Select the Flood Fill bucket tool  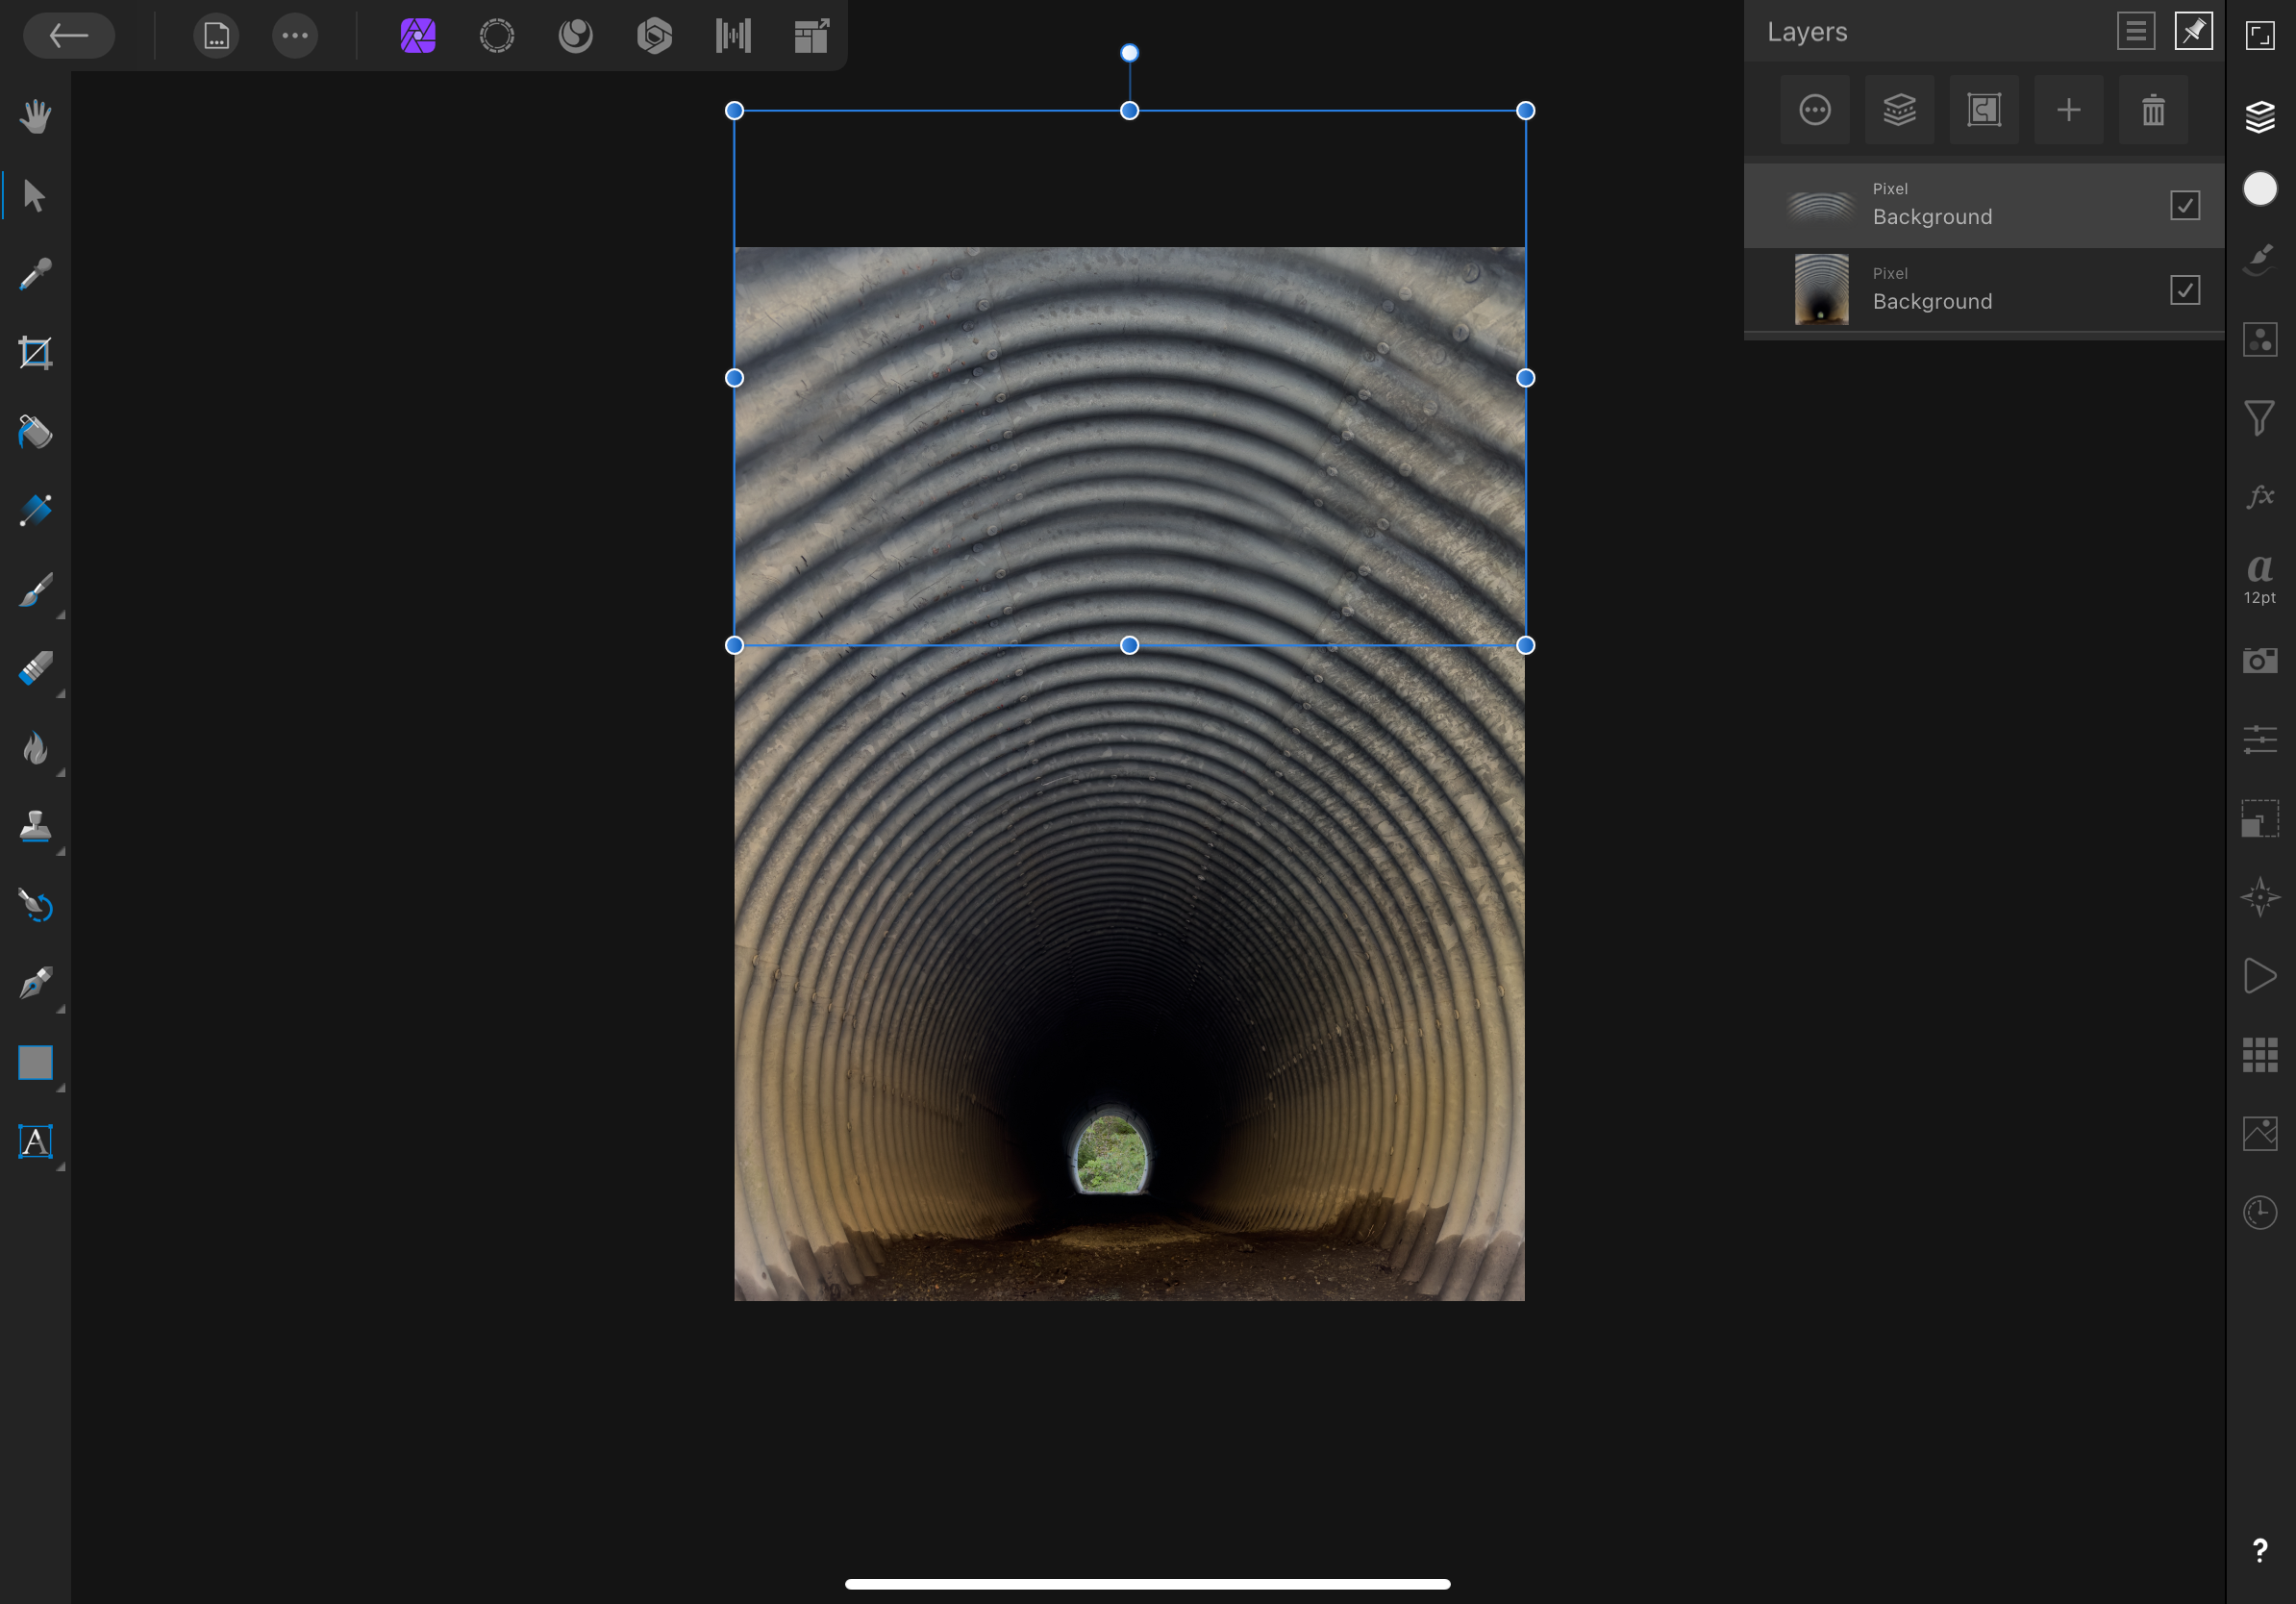[35, 432]
